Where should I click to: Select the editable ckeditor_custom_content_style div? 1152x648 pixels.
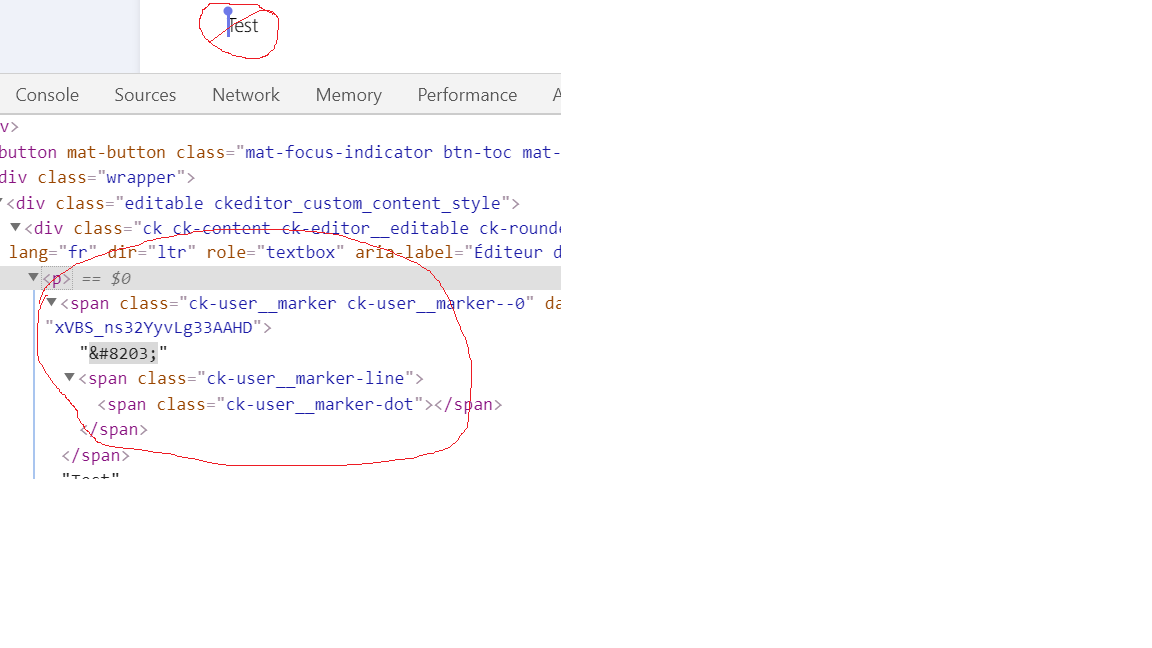pyautogui.click(x=263, y=203)
